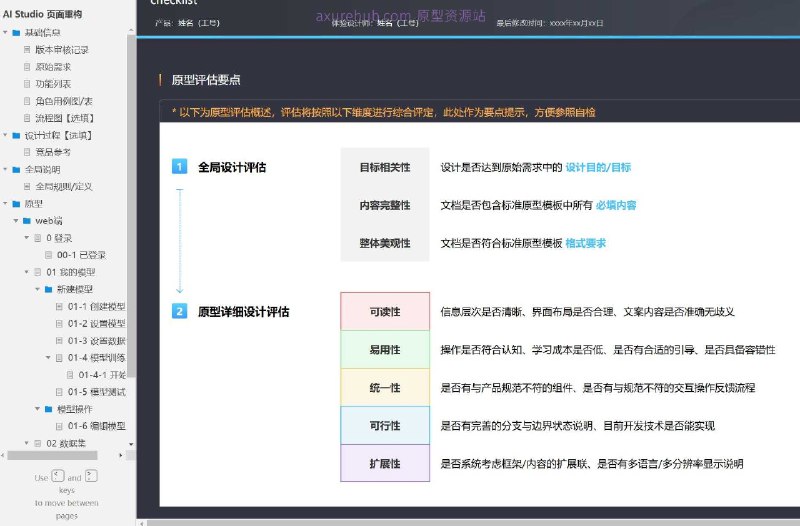Click the 整体美观性 label cell
Viewport: 800px width, 526px height.
tap(385, 243)
